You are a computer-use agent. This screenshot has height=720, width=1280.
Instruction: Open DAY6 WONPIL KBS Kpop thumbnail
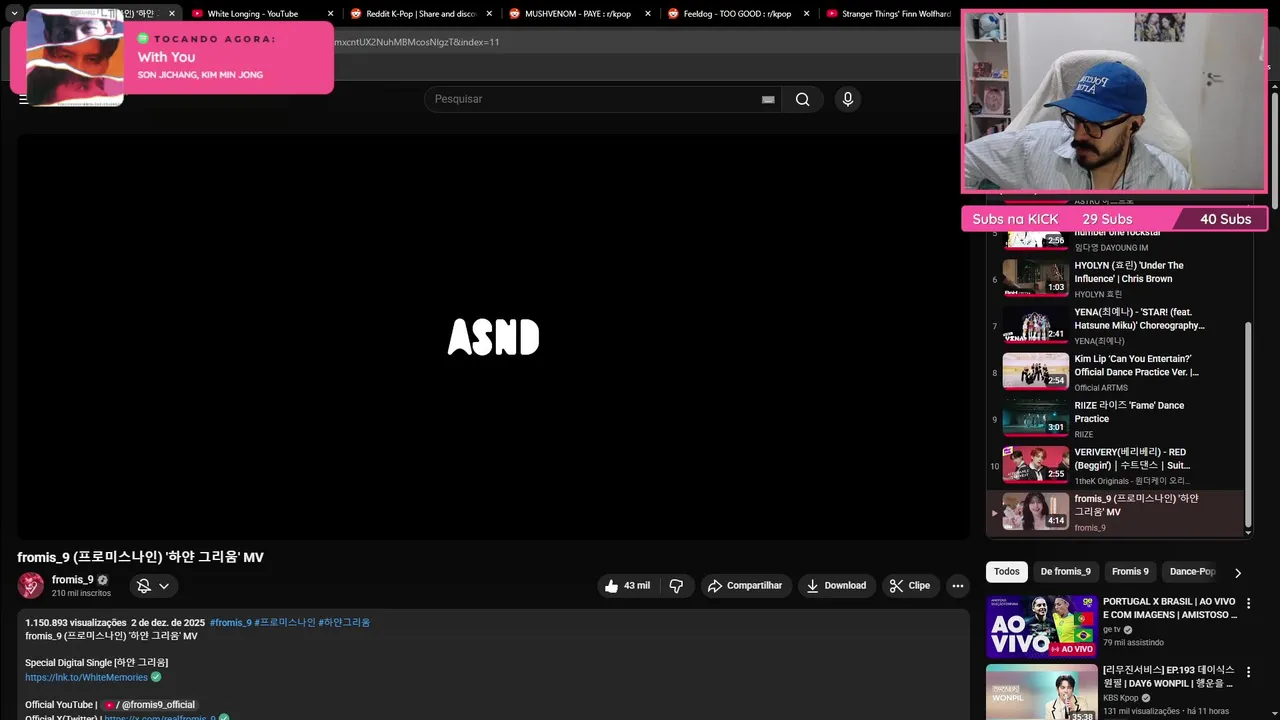tap(1042, 692)
